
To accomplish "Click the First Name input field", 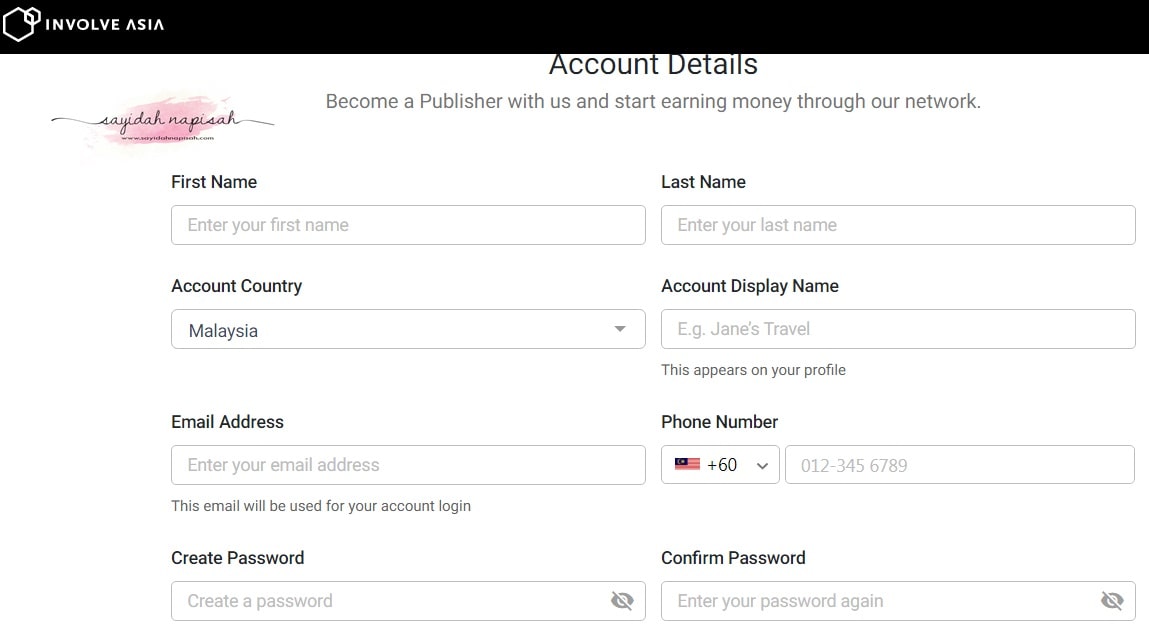I will pos(407,224).
